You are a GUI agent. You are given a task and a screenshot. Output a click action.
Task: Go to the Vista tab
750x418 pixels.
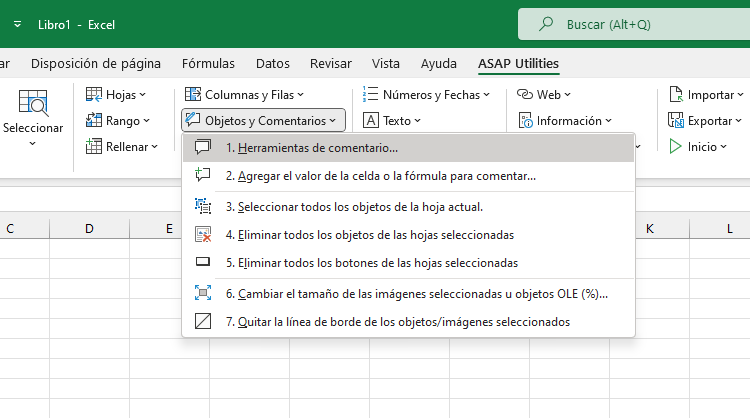(386, 64)
